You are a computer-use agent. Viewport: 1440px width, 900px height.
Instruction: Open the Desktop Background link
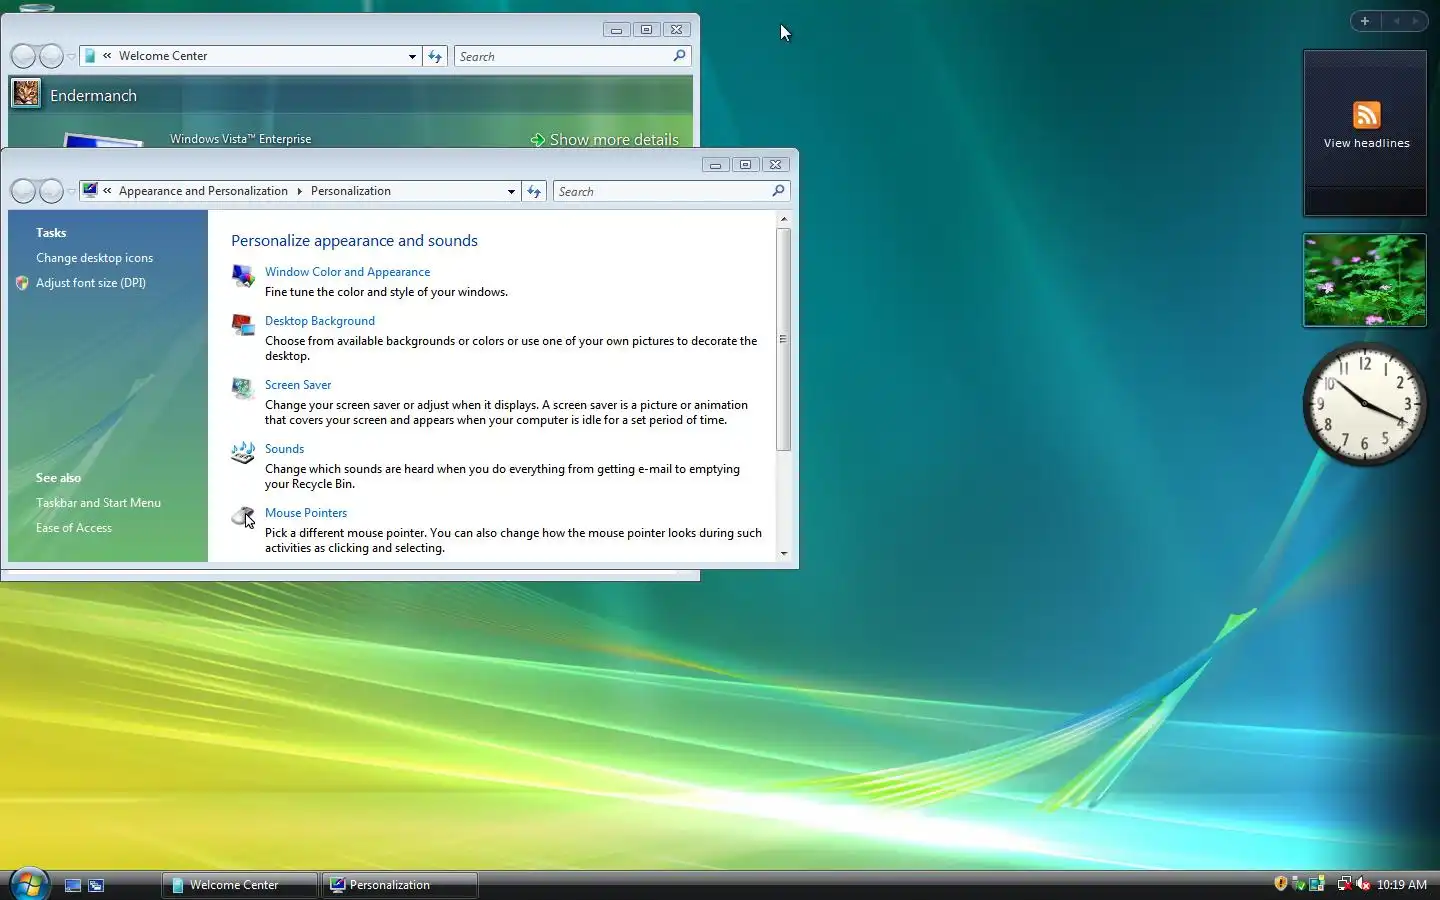(320, 321)
